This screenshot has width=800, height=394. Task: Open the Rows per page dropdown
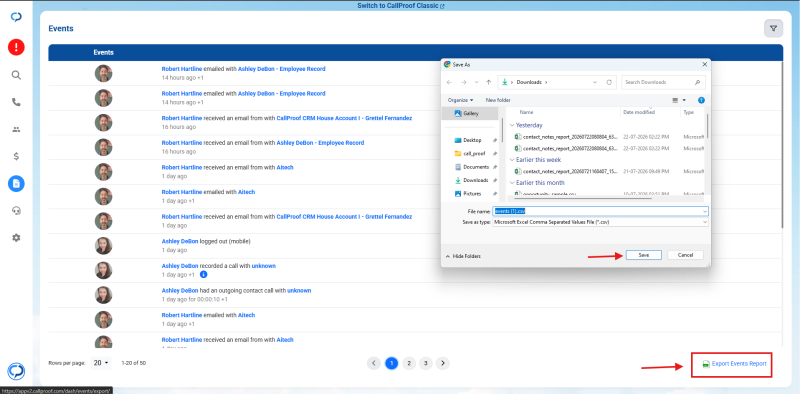pyautogui.click(x=101, y=363)
